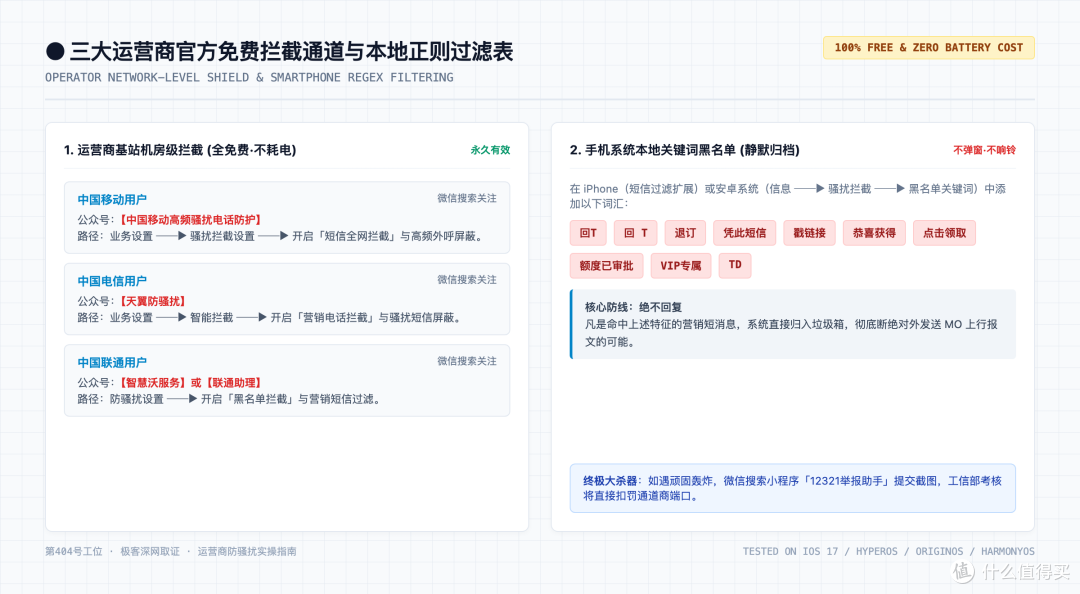Click '【天翼防骚扰】' account name
The image size is (1080, 594).
pyautogui.click(x=152, y=301)
